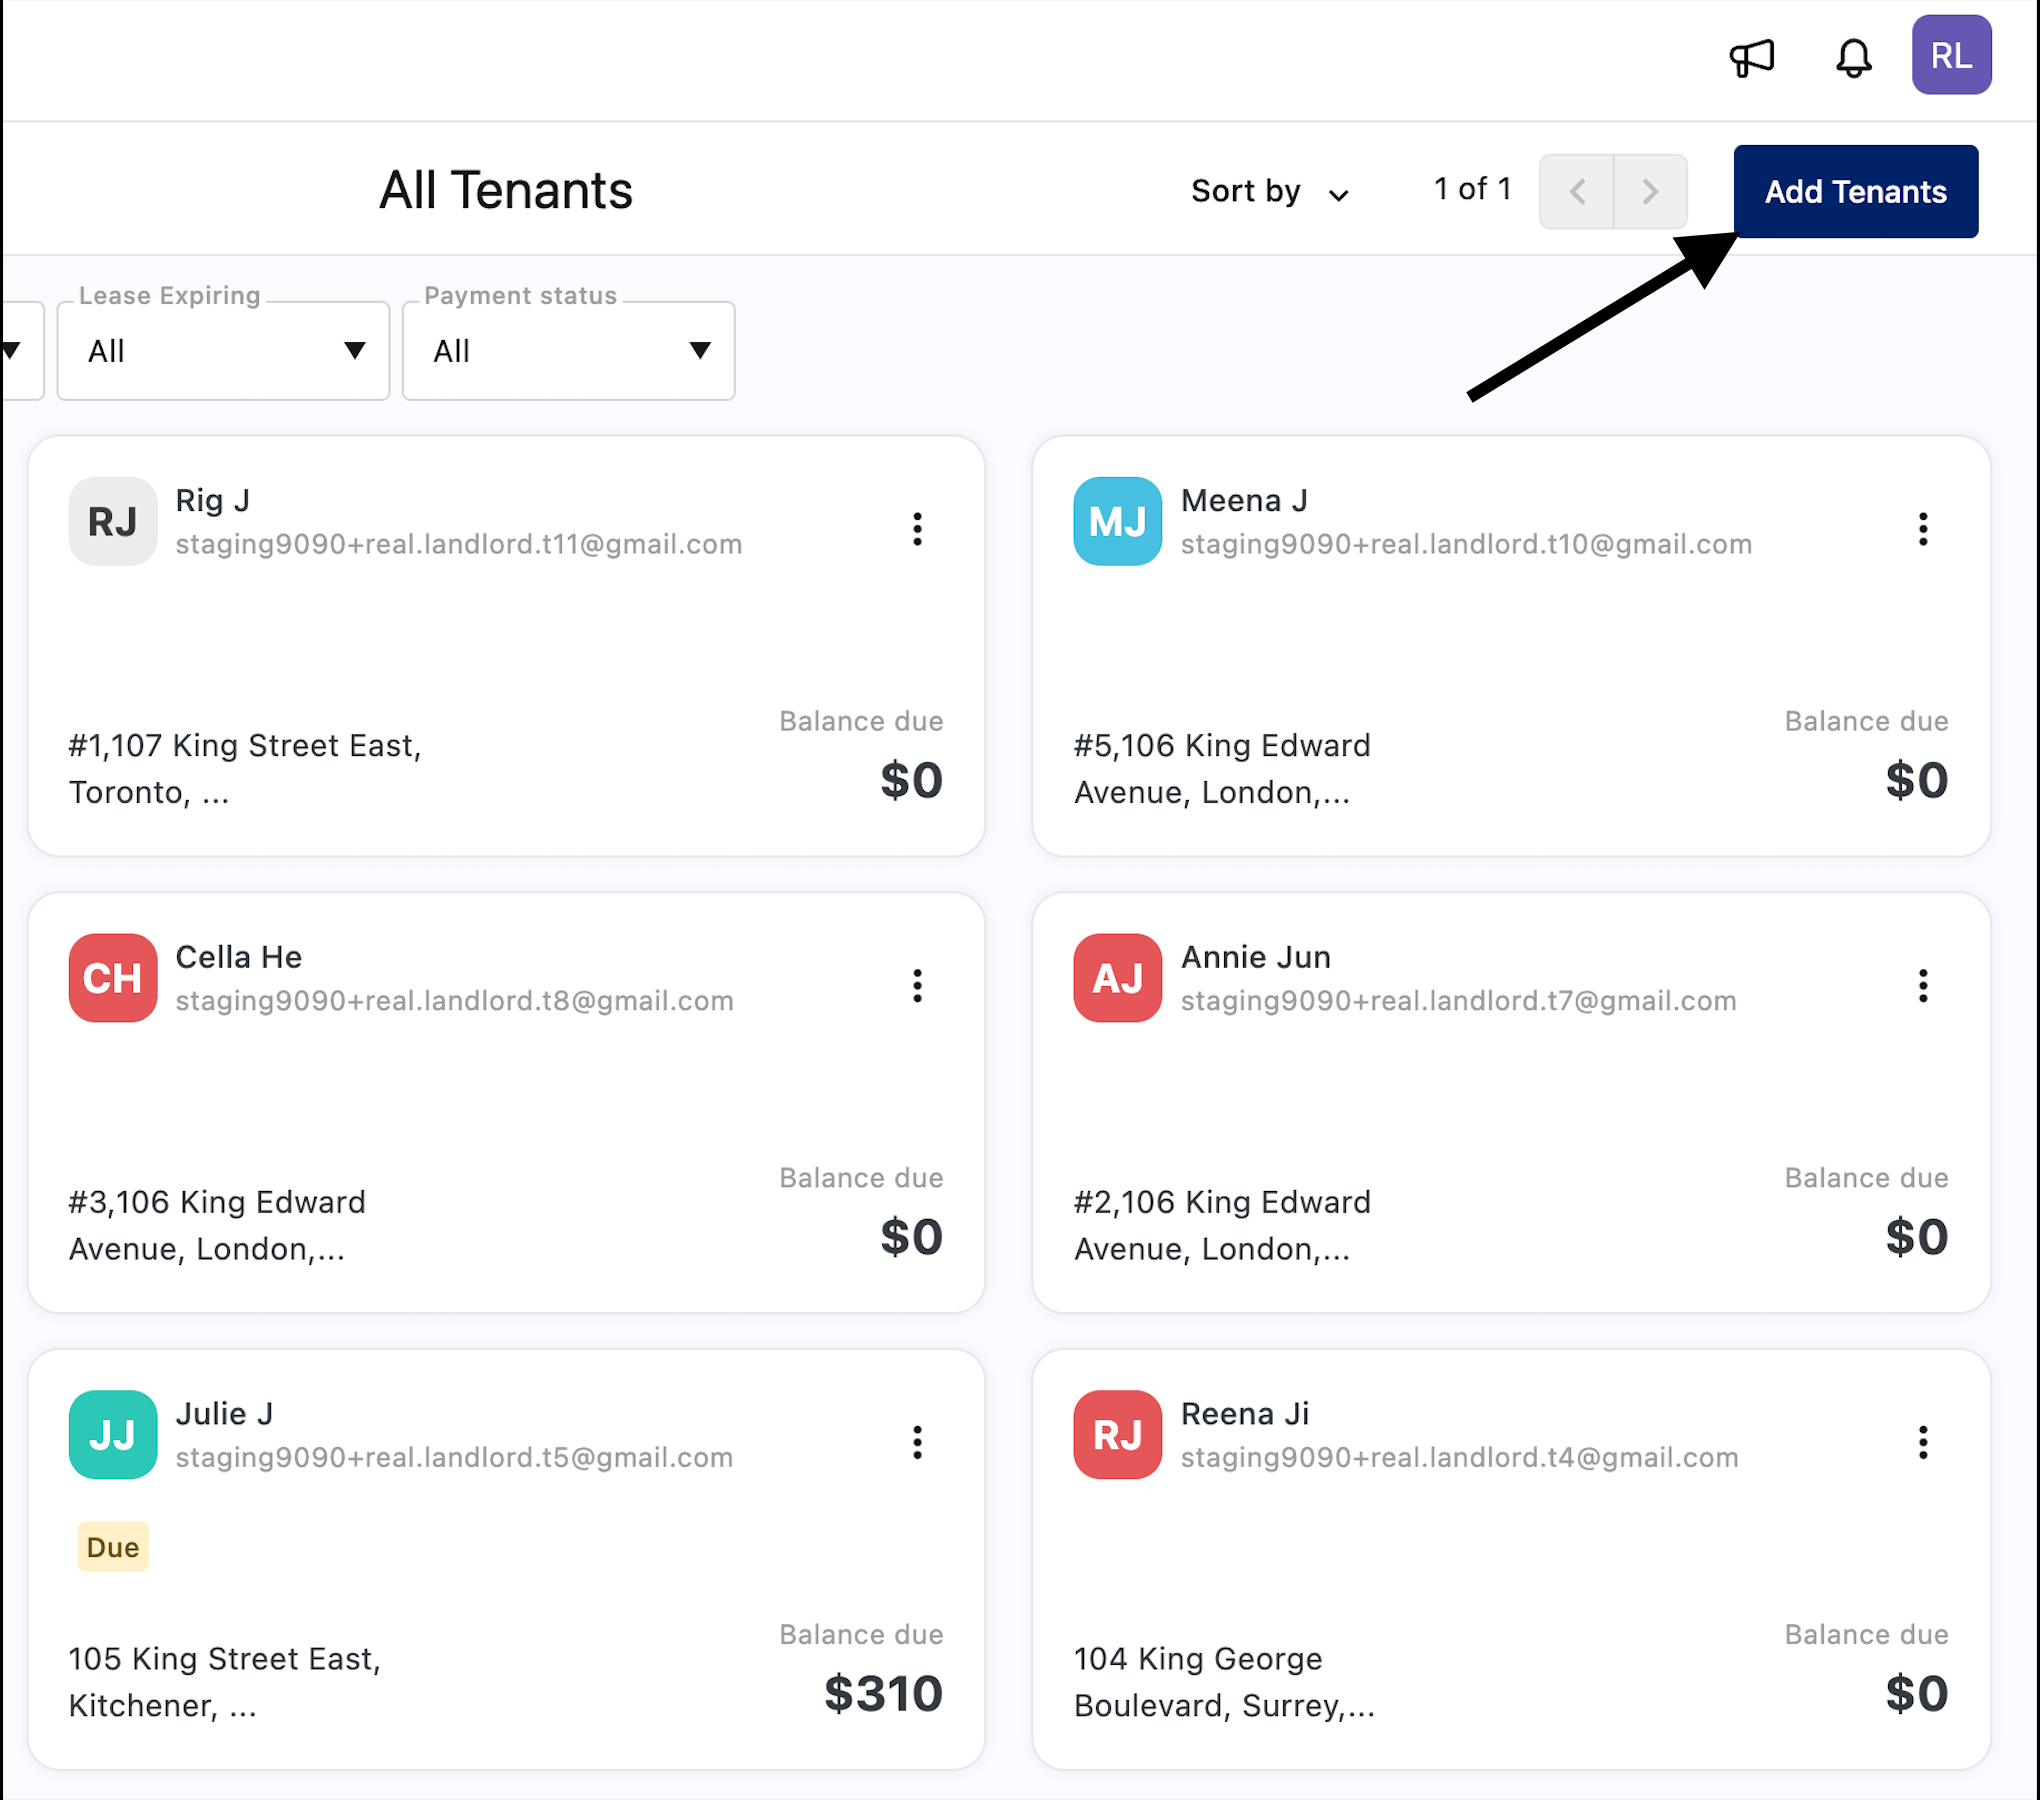Open three-dot menu on Cella He card
The width and height of the screenshot is (2040, 1800).
coord(917,986)
